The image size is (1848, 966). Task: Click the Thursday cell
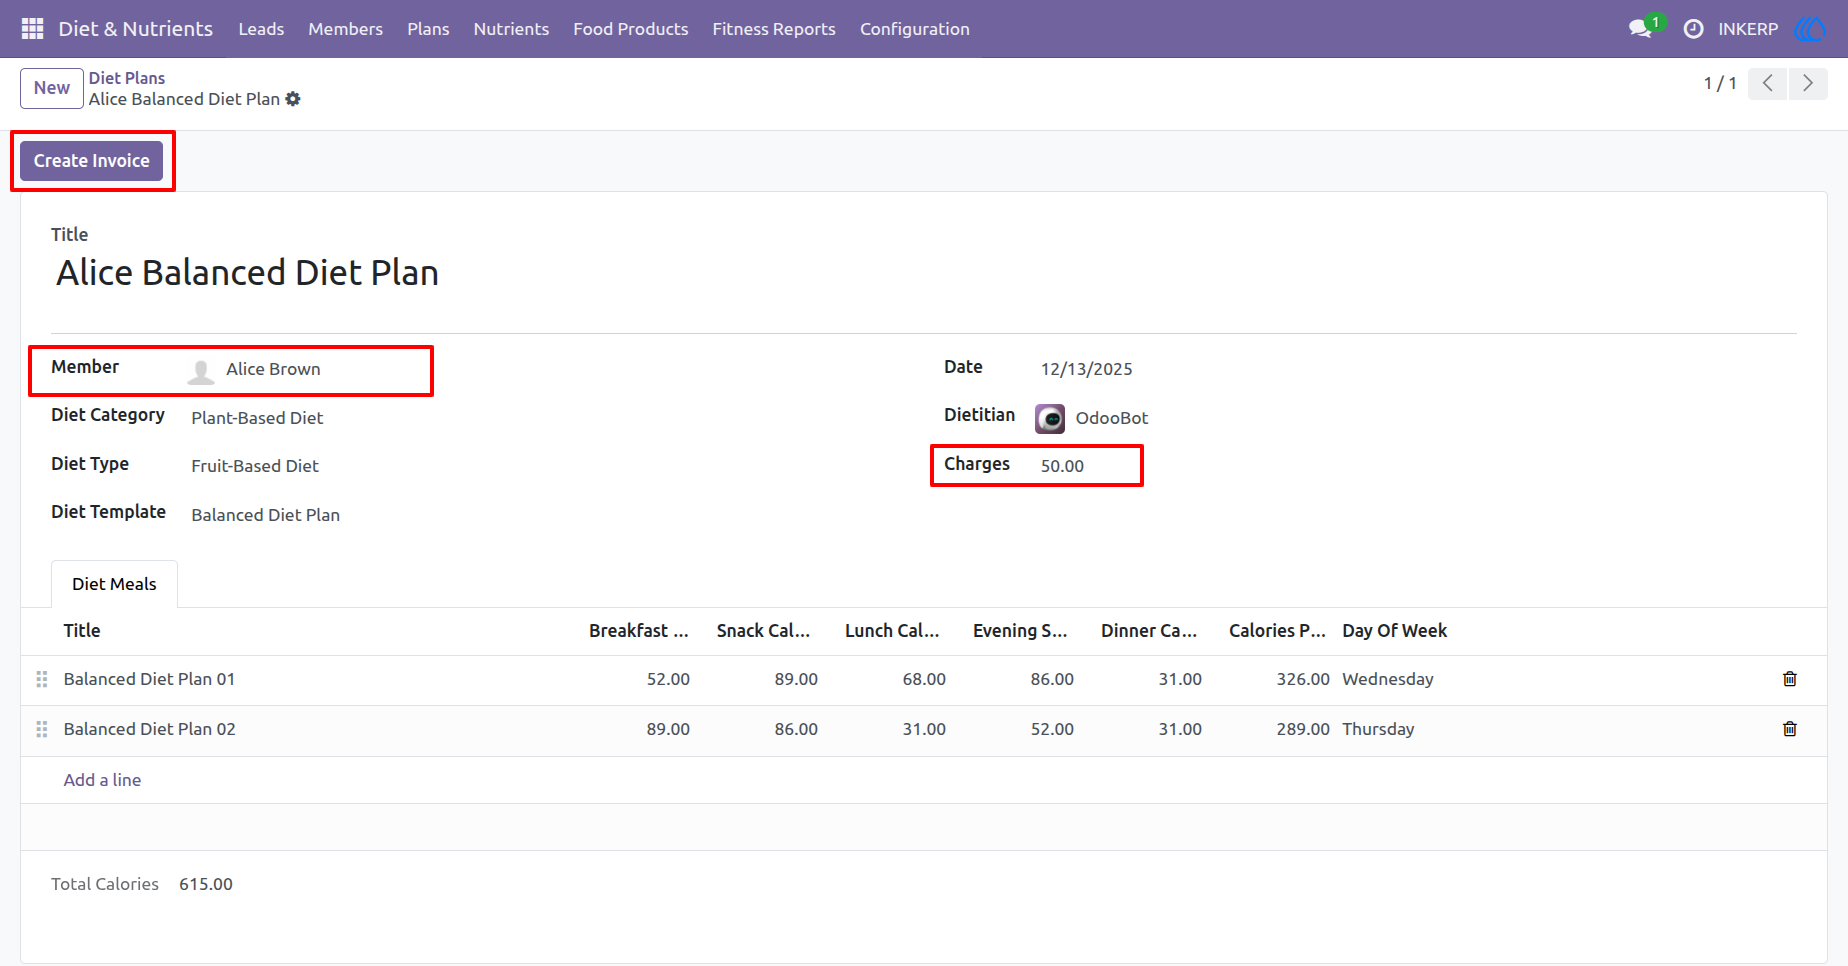pyautogui.click(x=1378, y=729)
